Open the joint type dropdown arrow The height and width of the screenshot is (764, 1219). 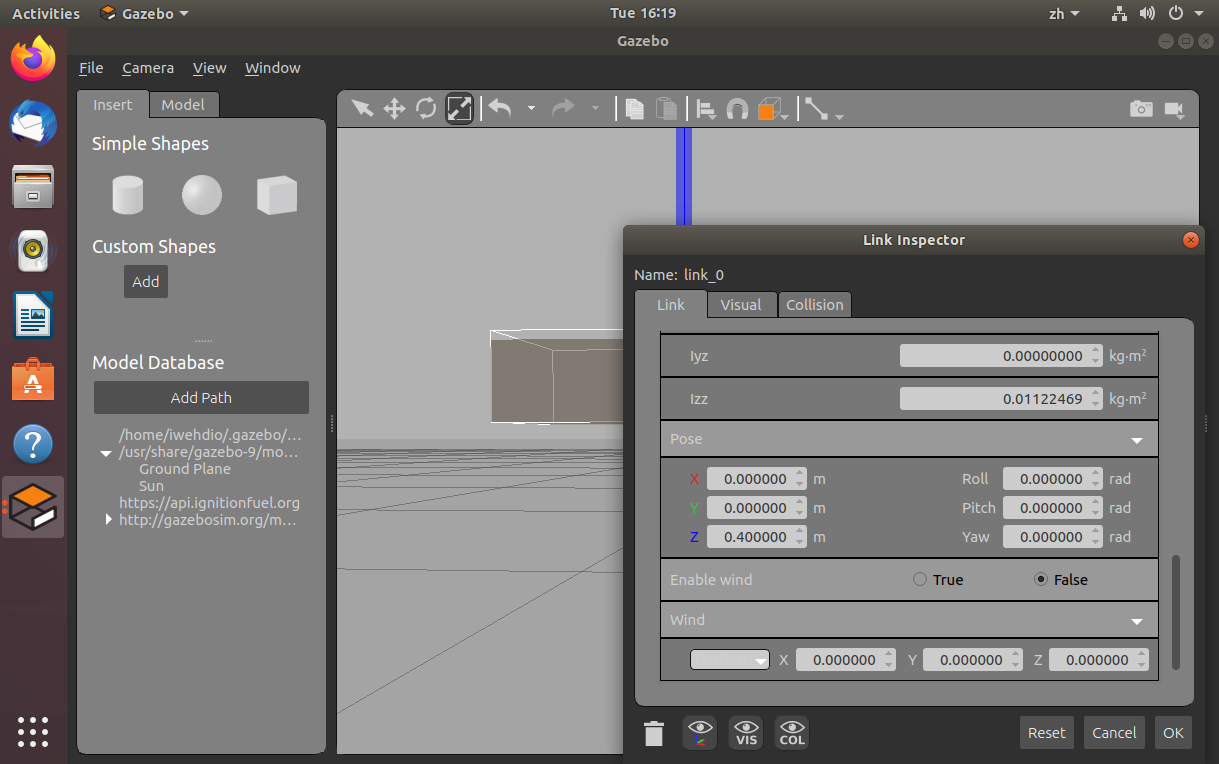pos(839,116)
